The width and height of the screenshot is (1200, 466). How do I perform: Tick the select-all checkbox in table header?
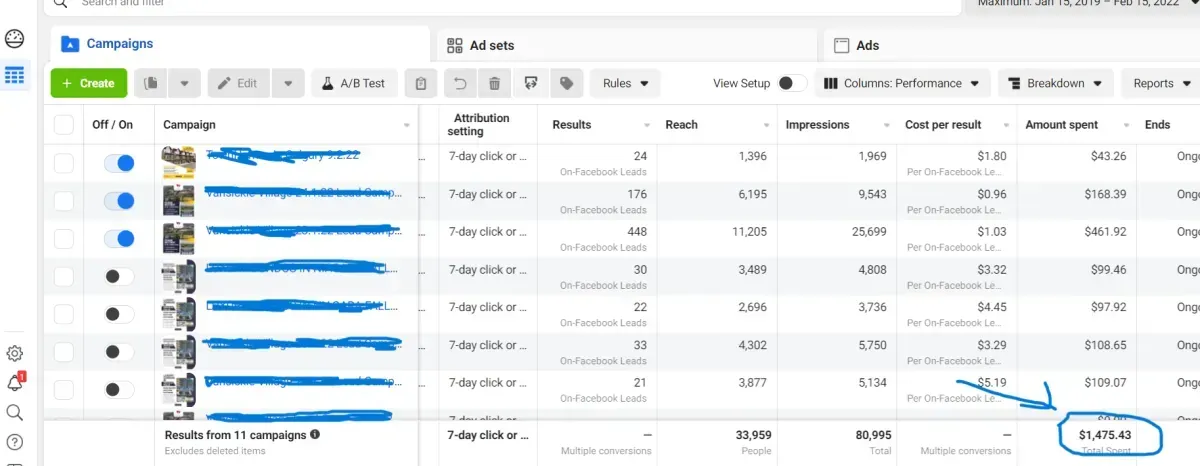(64, 125)
